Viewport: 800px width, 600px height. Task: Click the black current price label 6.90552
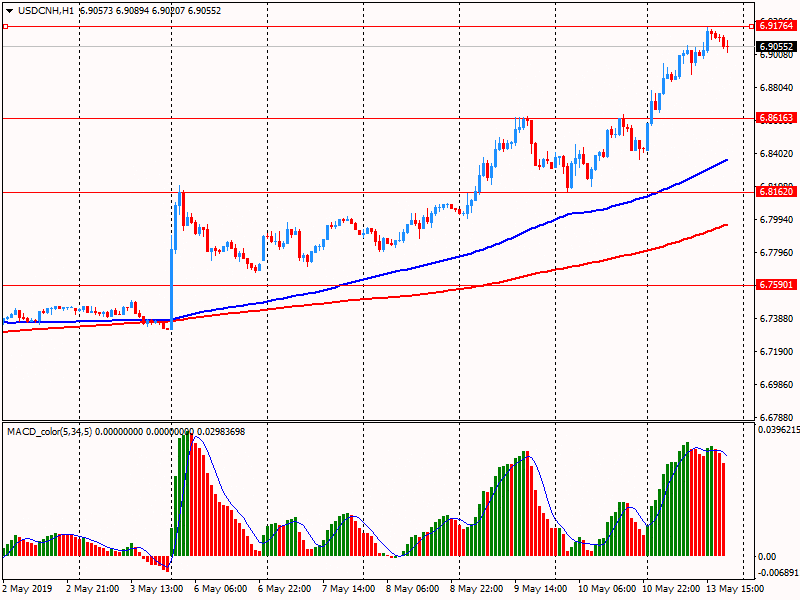776,46
